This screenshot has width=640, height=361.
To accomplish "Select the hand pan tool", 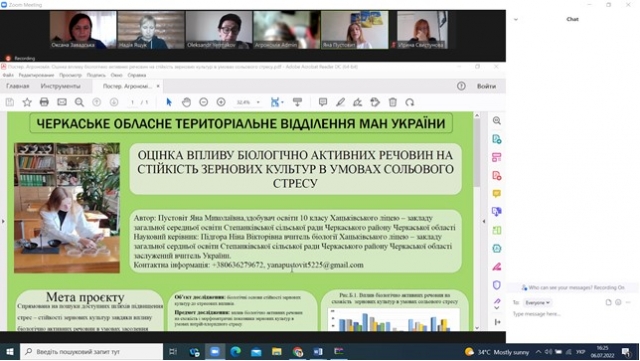I will tap(186, 102).
